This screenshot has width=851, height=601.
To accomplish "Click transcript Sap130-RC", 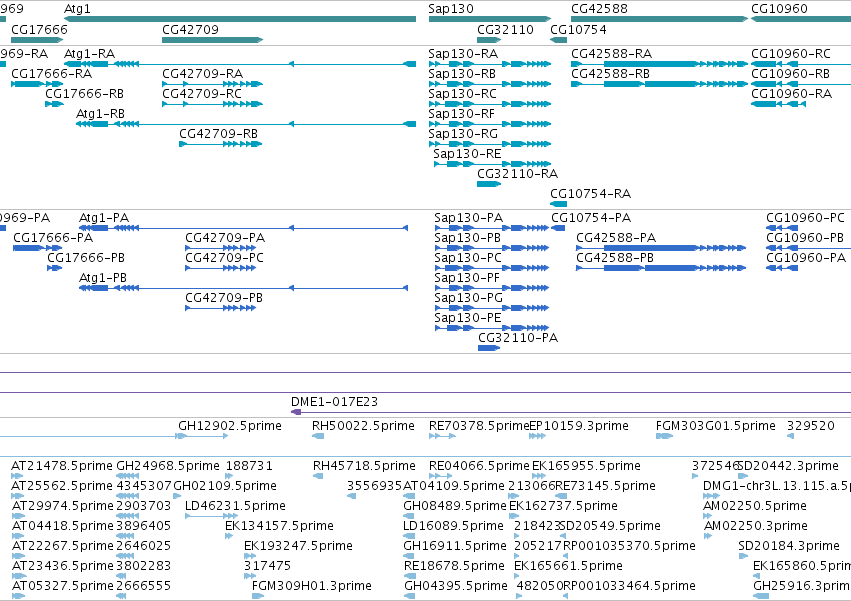I will [490, 104].
